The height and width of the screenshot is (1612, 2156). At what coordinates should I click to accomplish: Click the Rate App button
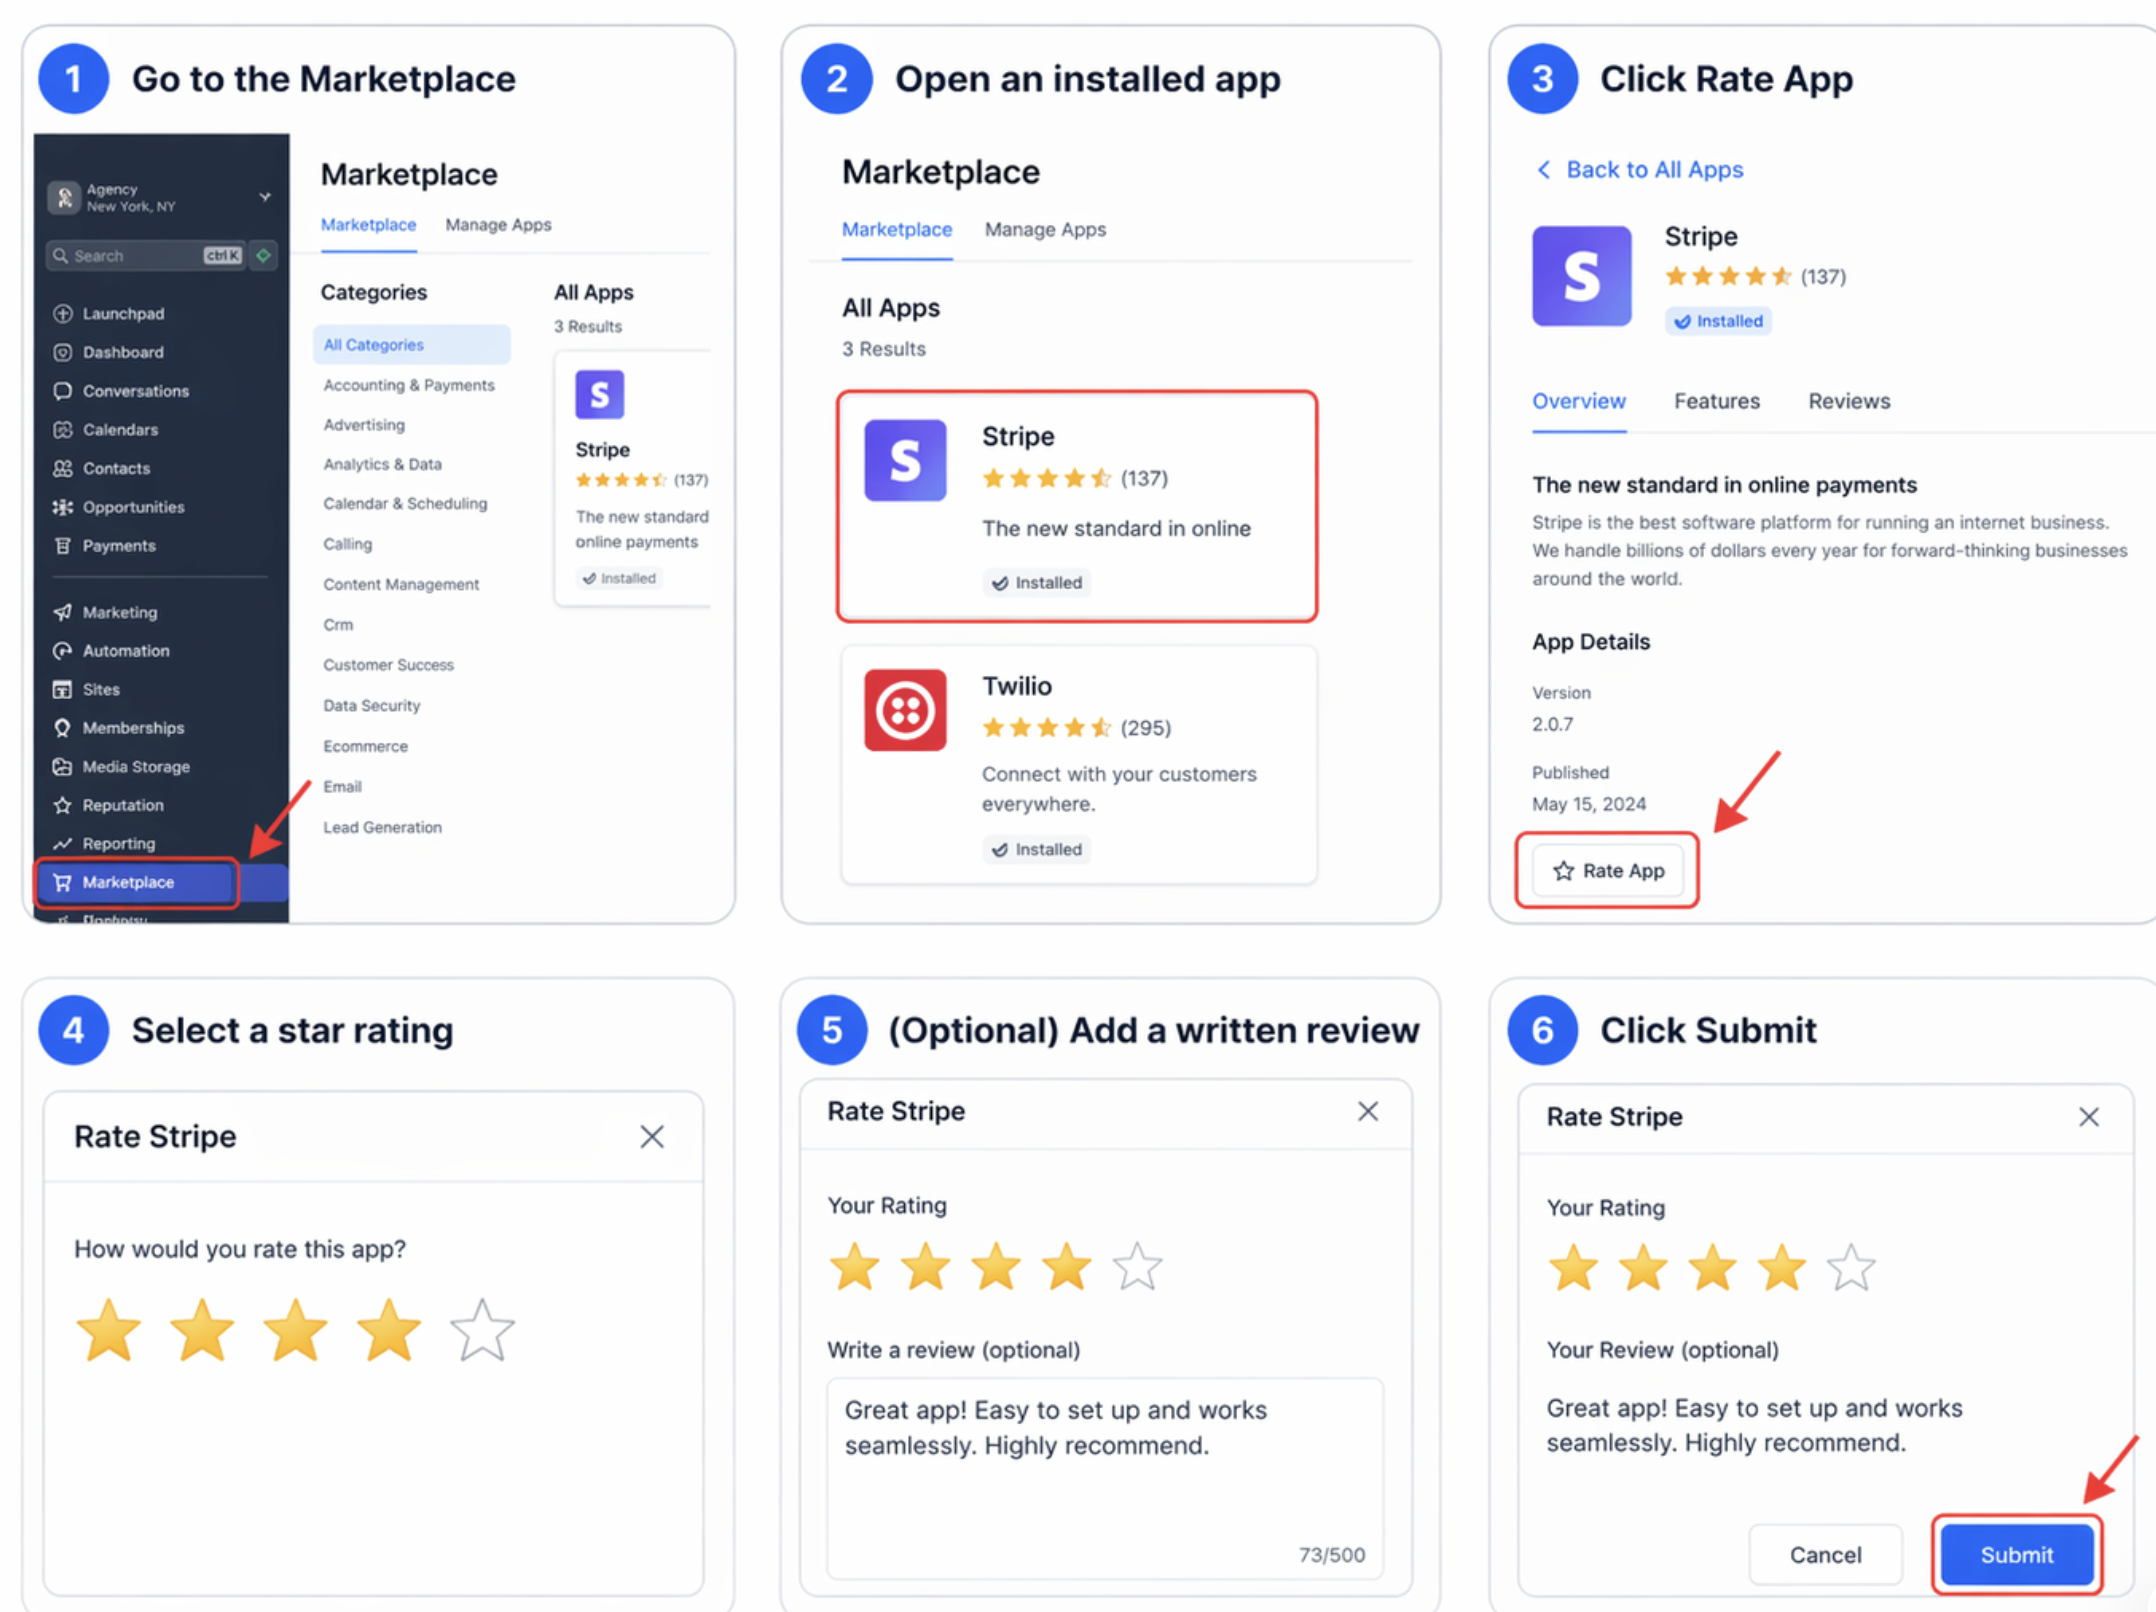(x=1608, y=870)
